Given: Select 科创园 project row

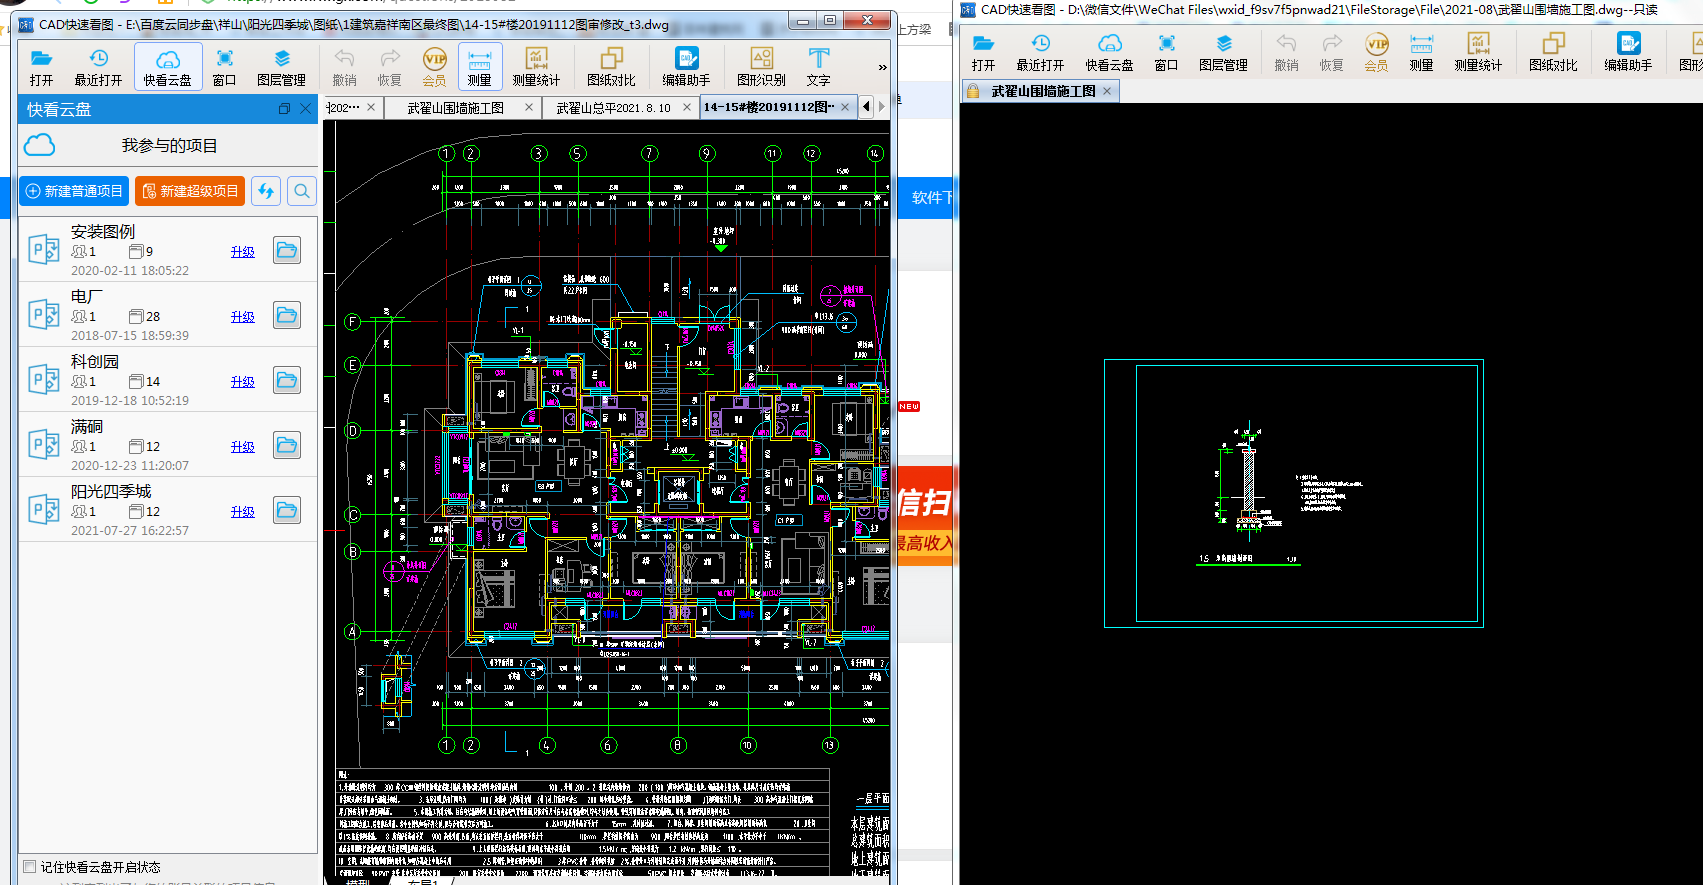Looking at the screenshot, I should 168,380.
